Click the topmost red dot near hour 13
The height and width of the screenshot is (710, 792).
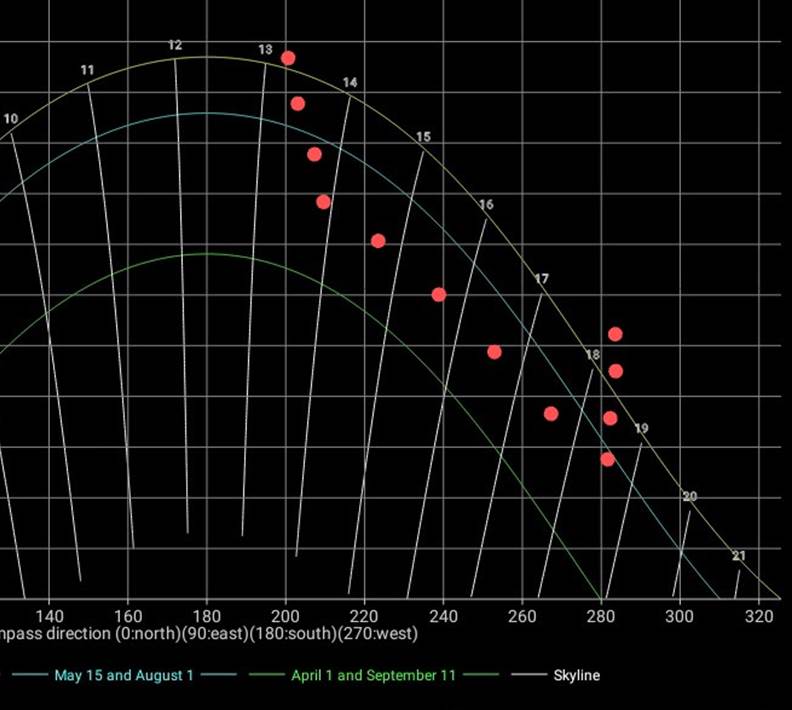pyautogui.click(x=288, y=58)
